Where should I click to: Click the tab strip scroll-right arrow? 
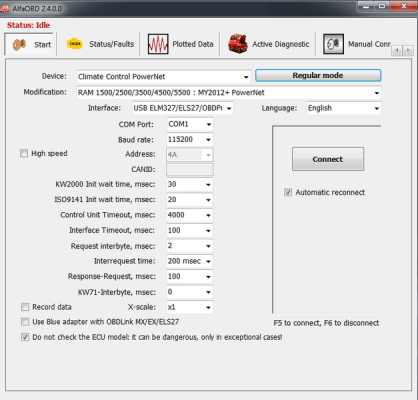point(407,50)
